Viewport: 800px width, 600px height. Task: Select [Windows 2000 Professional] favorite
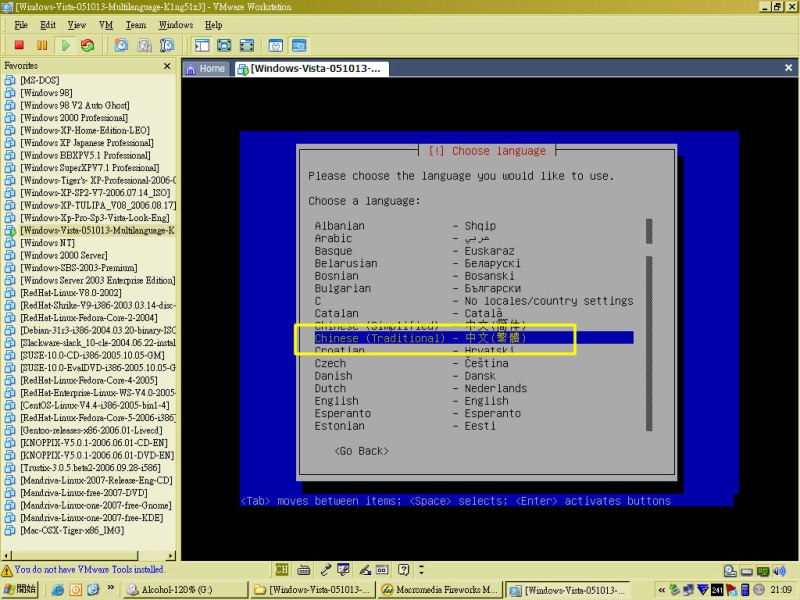tap(74, 118)
